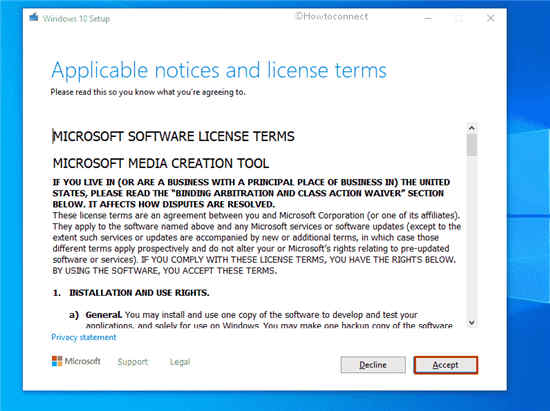Click the bold binding arbitration notice paragraph

click(251, 193)
